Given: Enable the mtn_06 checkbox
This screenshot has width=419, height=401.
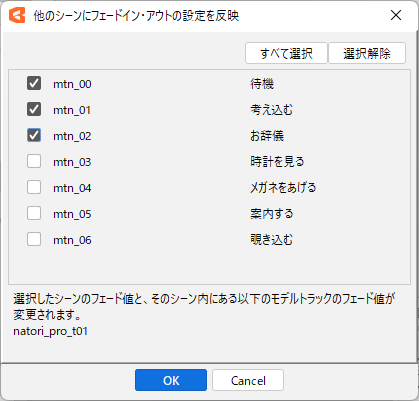Looking at the screenshot, I should [x=34, y=239].
